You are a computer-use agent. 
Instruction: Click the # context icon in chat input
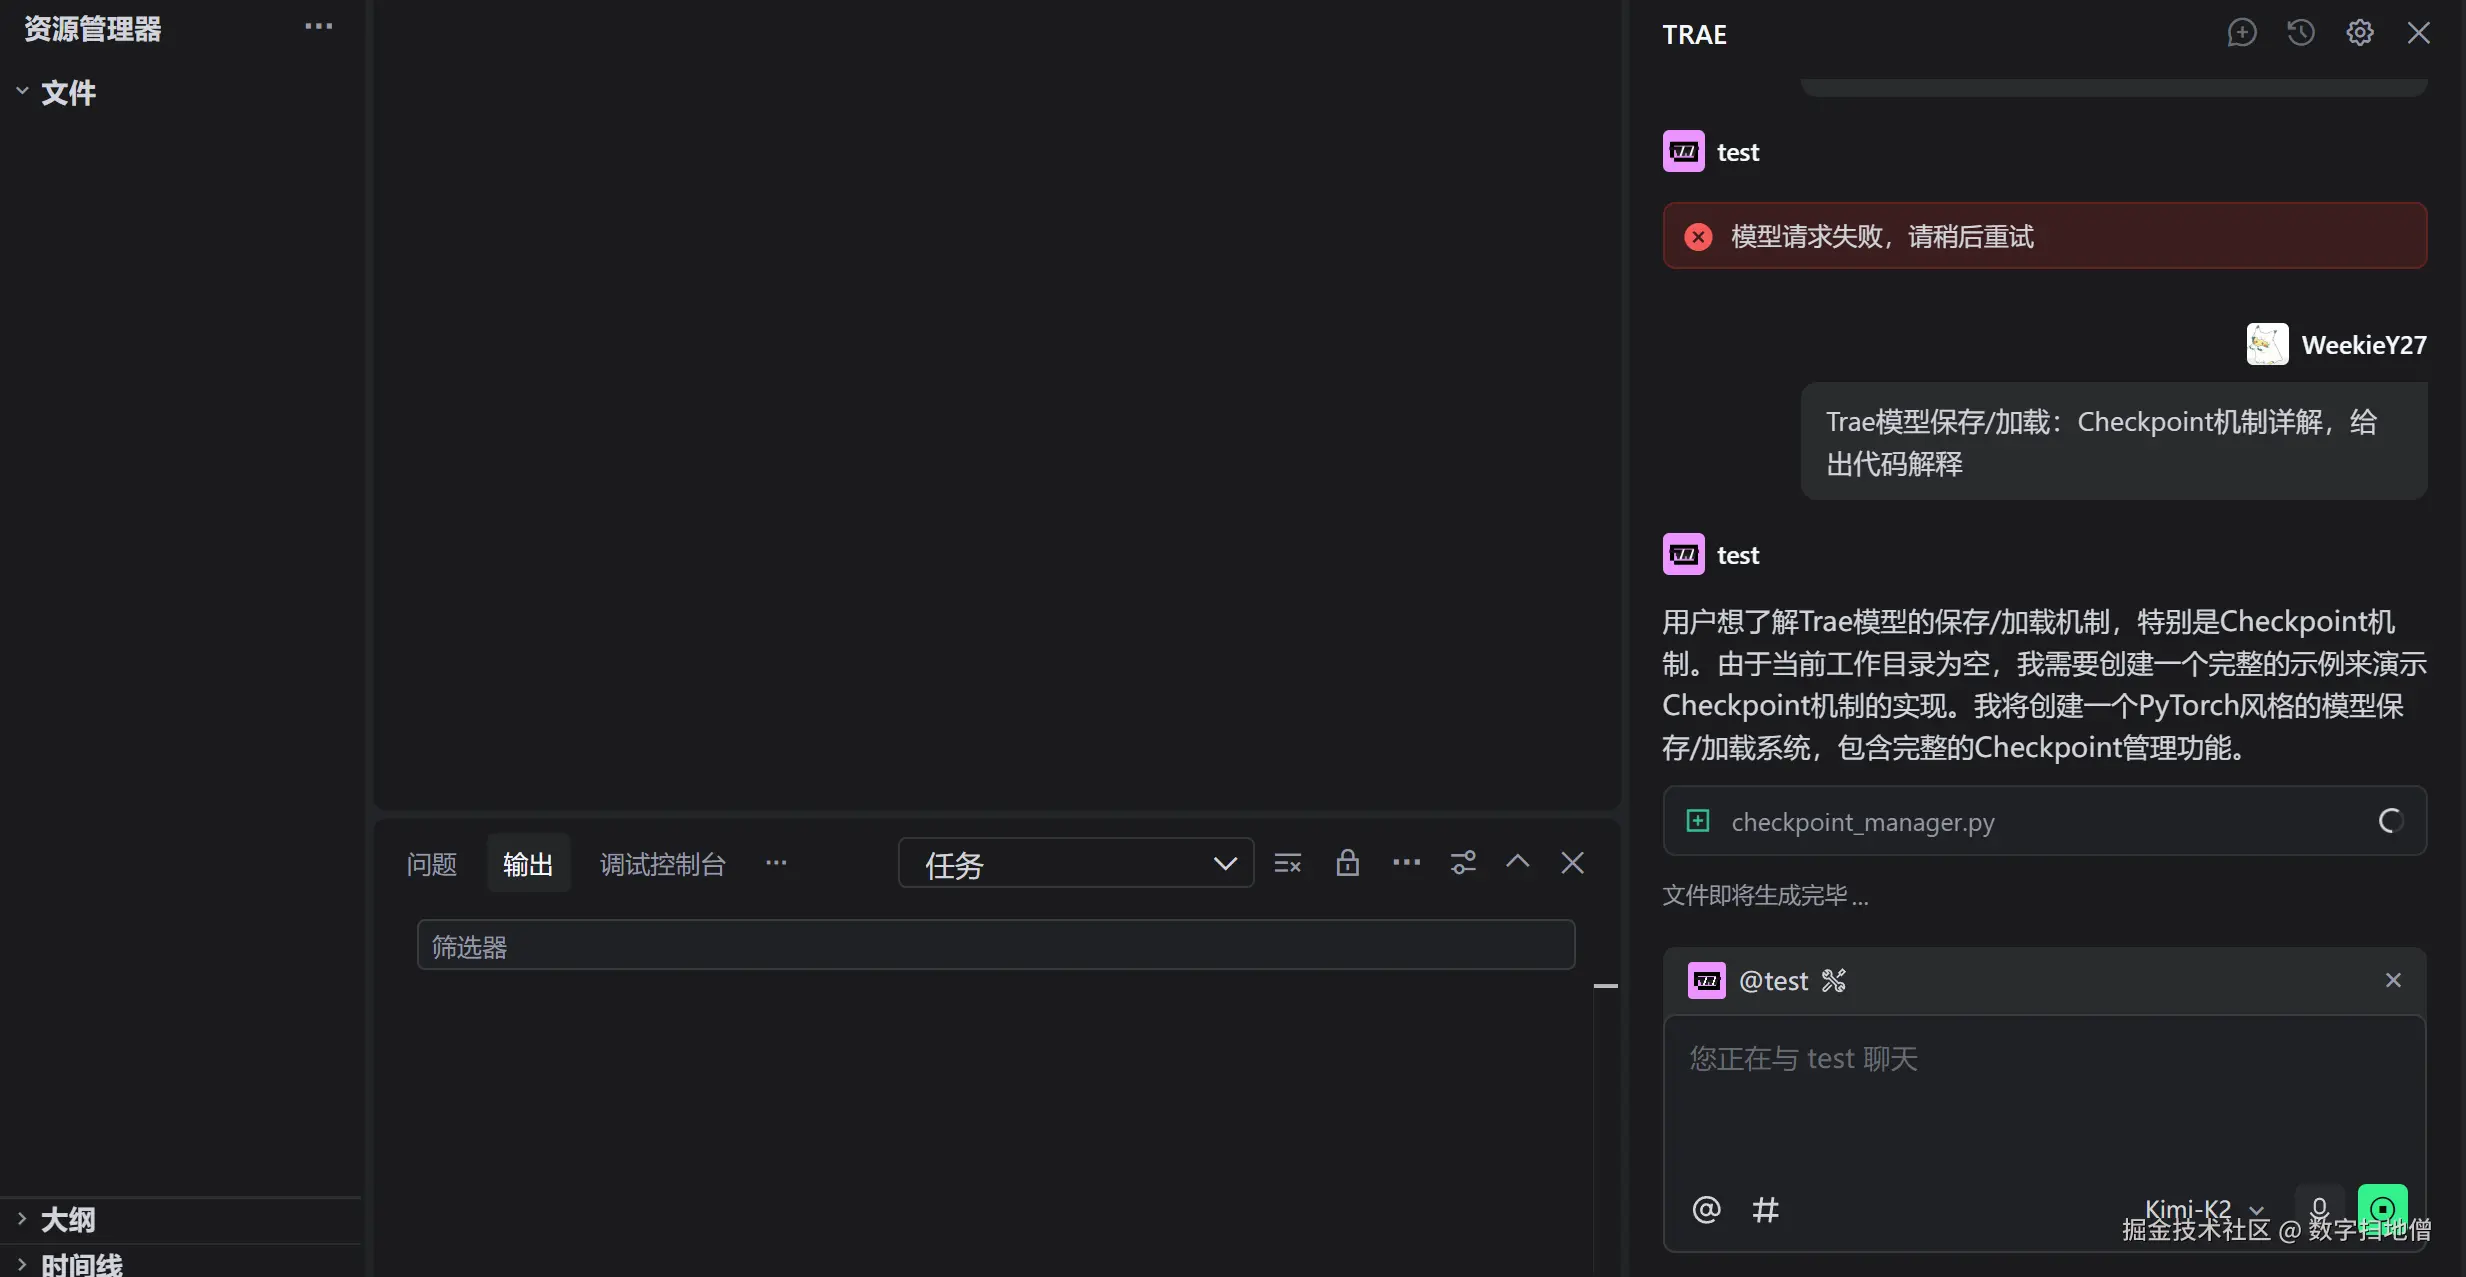tap(1766, 1210)
